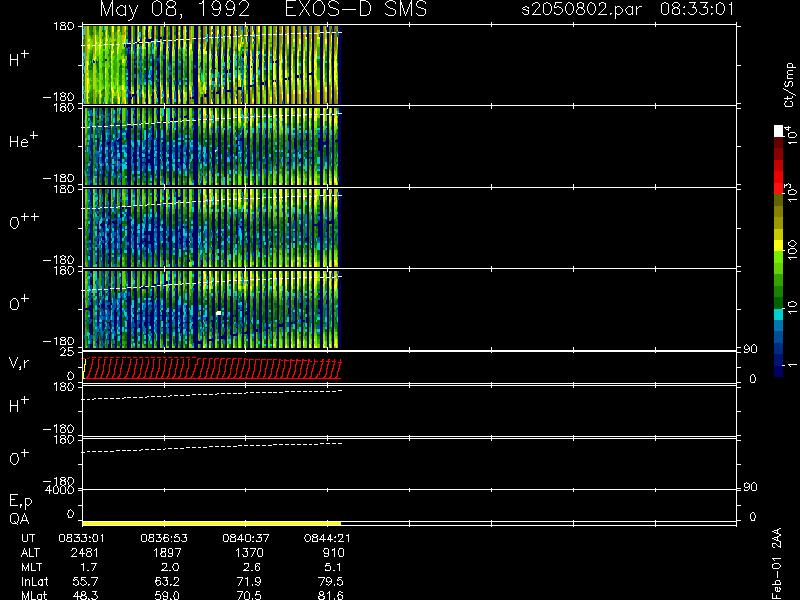
Task: Pick the dark blue bottom colorbar segment
Action: coord(779,370)
